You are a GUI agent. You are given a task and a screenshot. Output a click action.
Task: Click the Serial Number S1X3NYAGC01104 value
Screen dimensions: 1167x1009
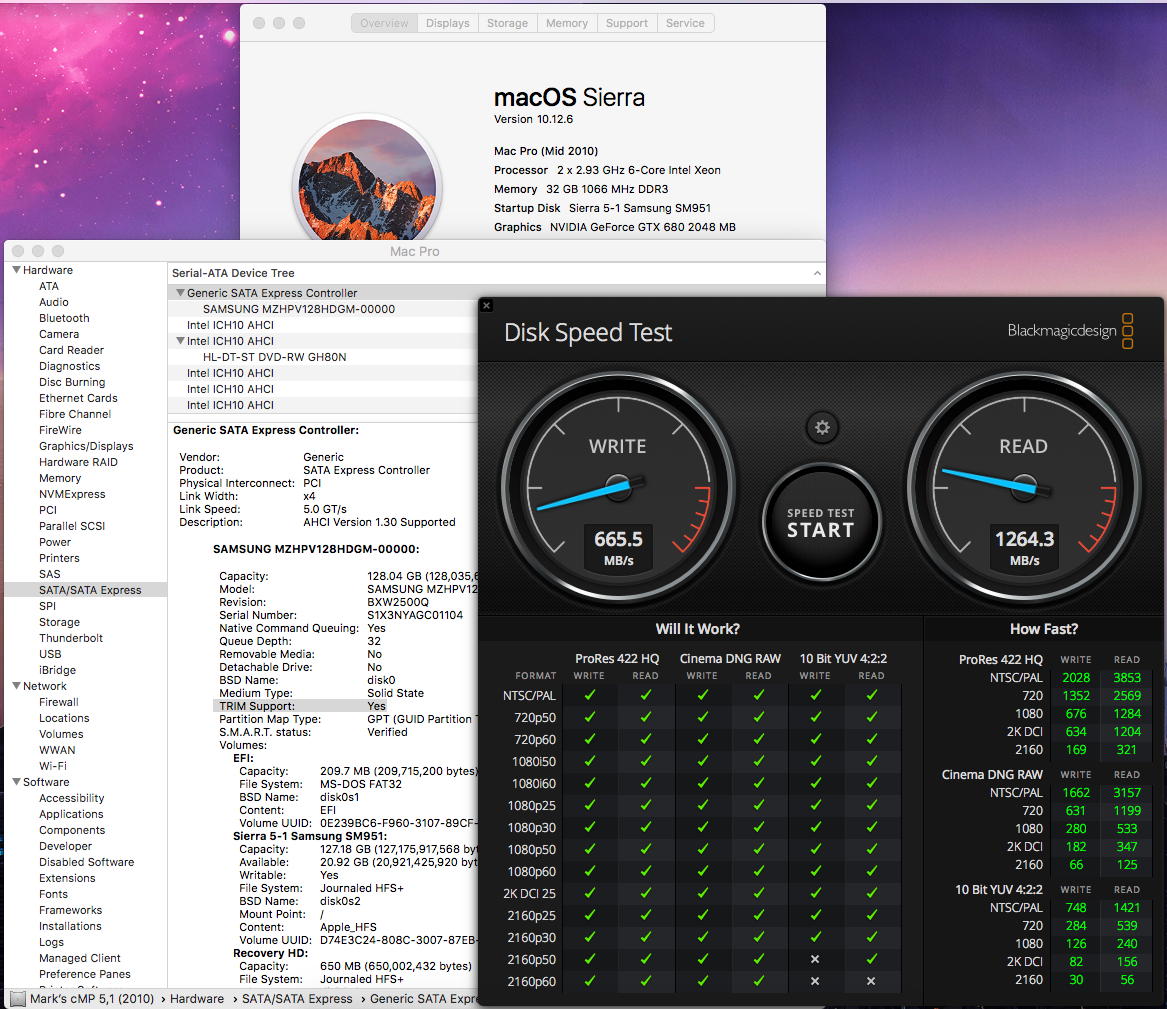coord(415,615)
